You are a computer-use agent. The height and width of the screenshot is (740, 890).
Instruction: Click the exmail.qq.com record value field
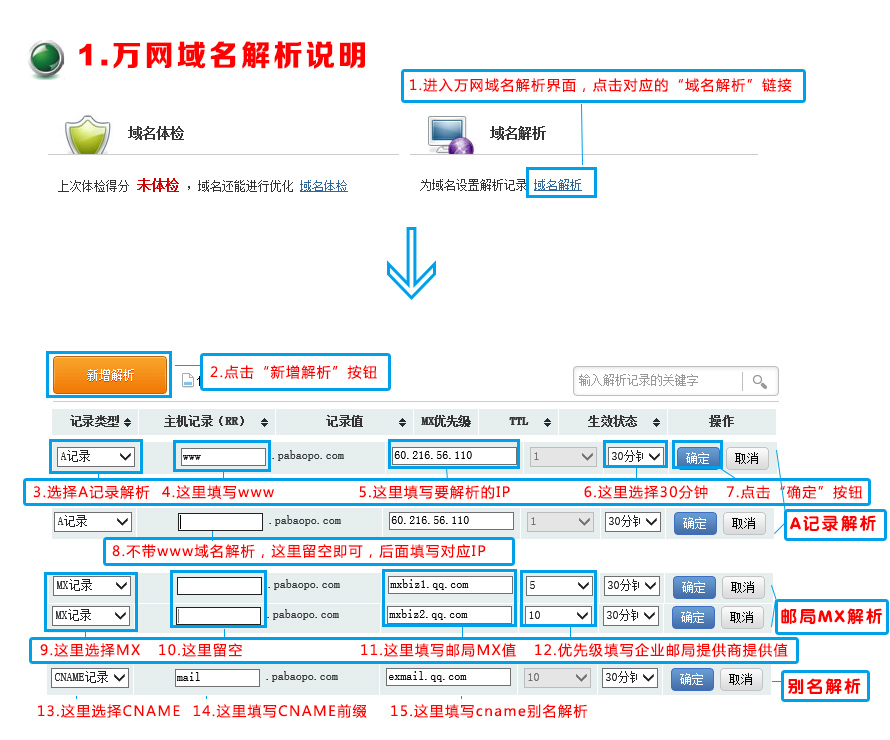click(x=448, y=677)
